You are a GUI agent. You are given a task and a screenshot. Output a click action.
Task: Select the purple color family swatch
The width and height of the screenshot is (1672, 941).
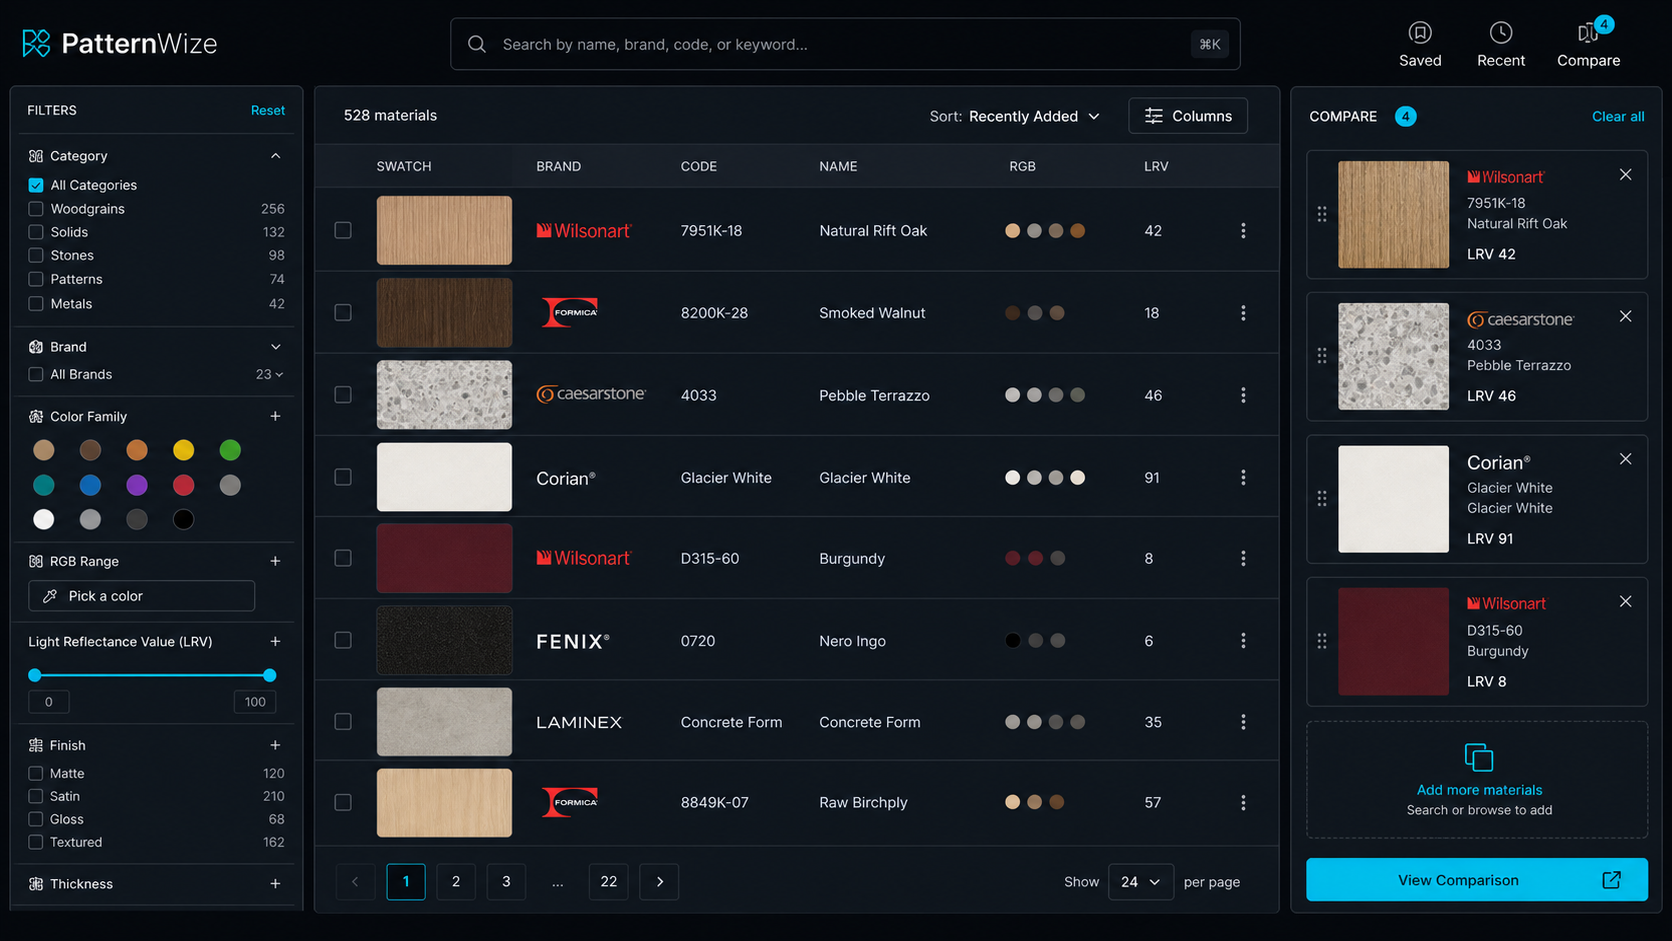click(x=137, y=485)
